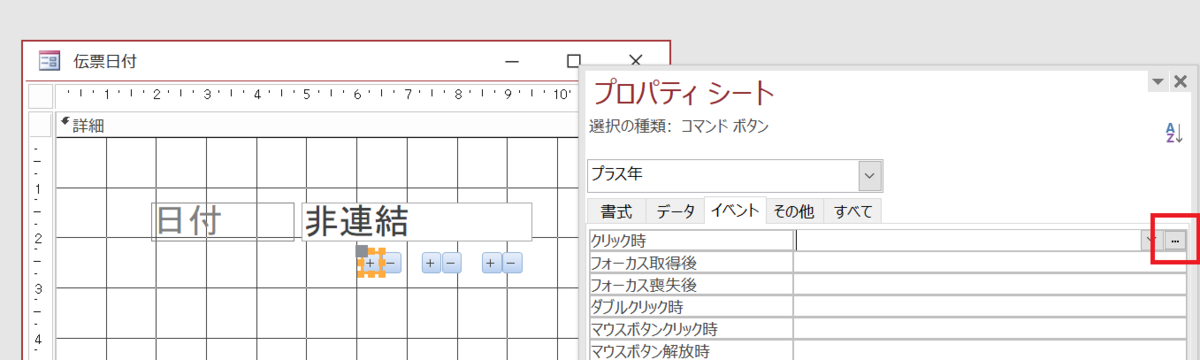Grab the gray move handle of selected button
Image resolution: width=1200 pixels, height=360 pixels.
click(363, 250)
